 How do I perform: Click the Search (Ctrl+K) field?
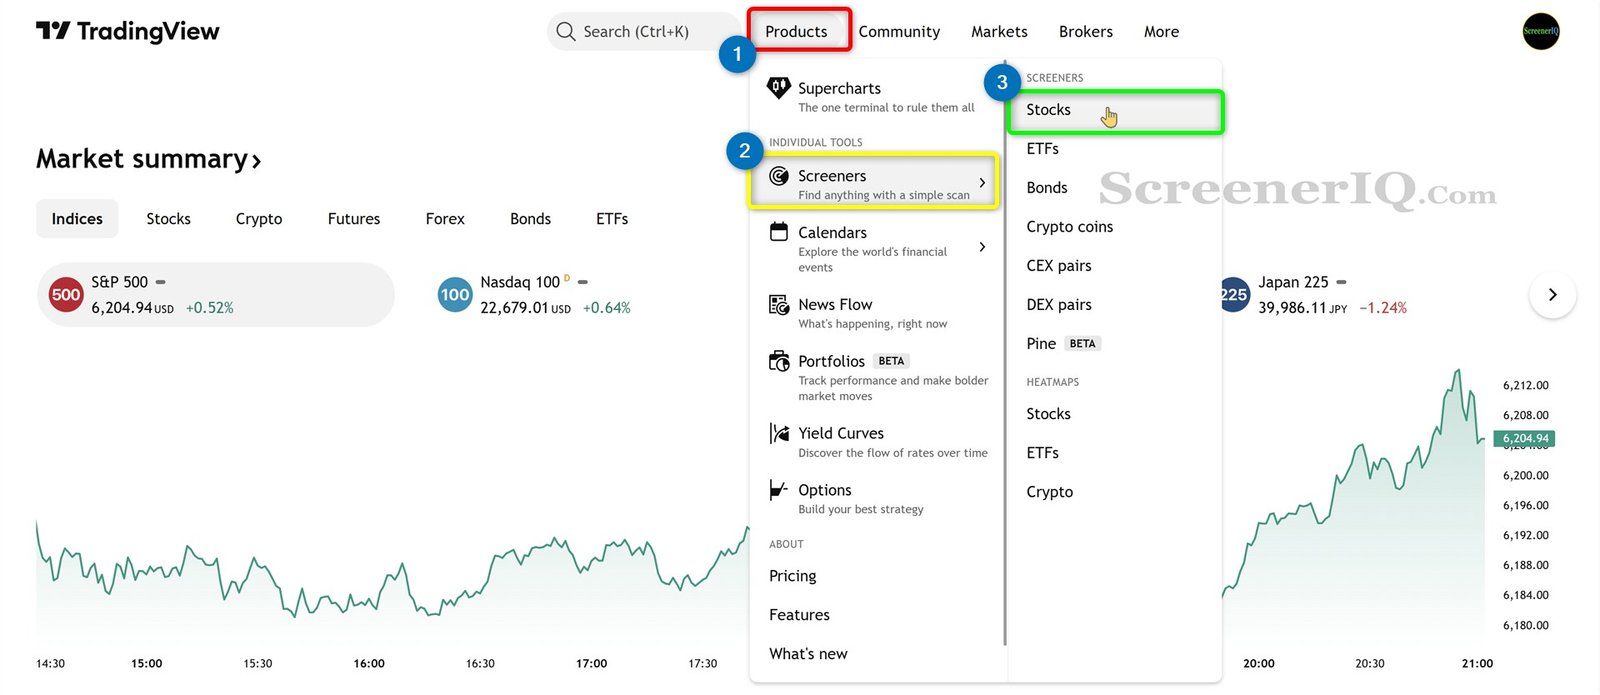tap(643, 31)
